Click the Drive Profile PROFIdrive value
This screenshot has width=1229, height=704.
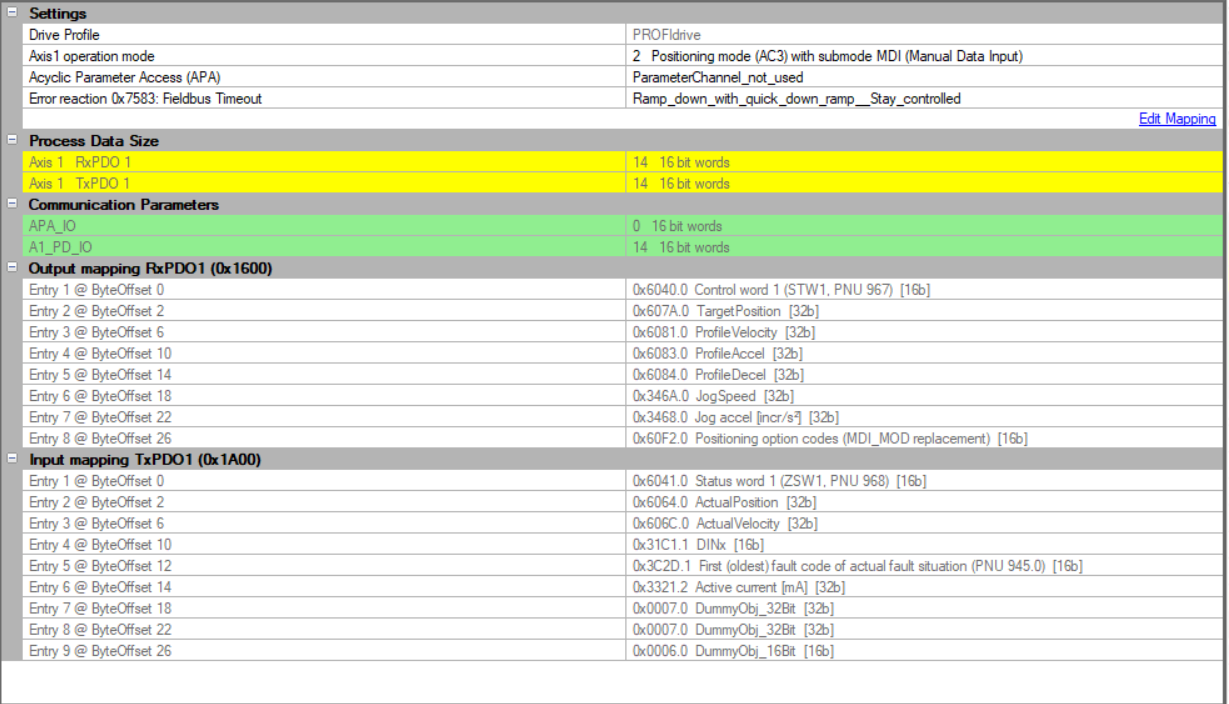[x=666, y=35]
